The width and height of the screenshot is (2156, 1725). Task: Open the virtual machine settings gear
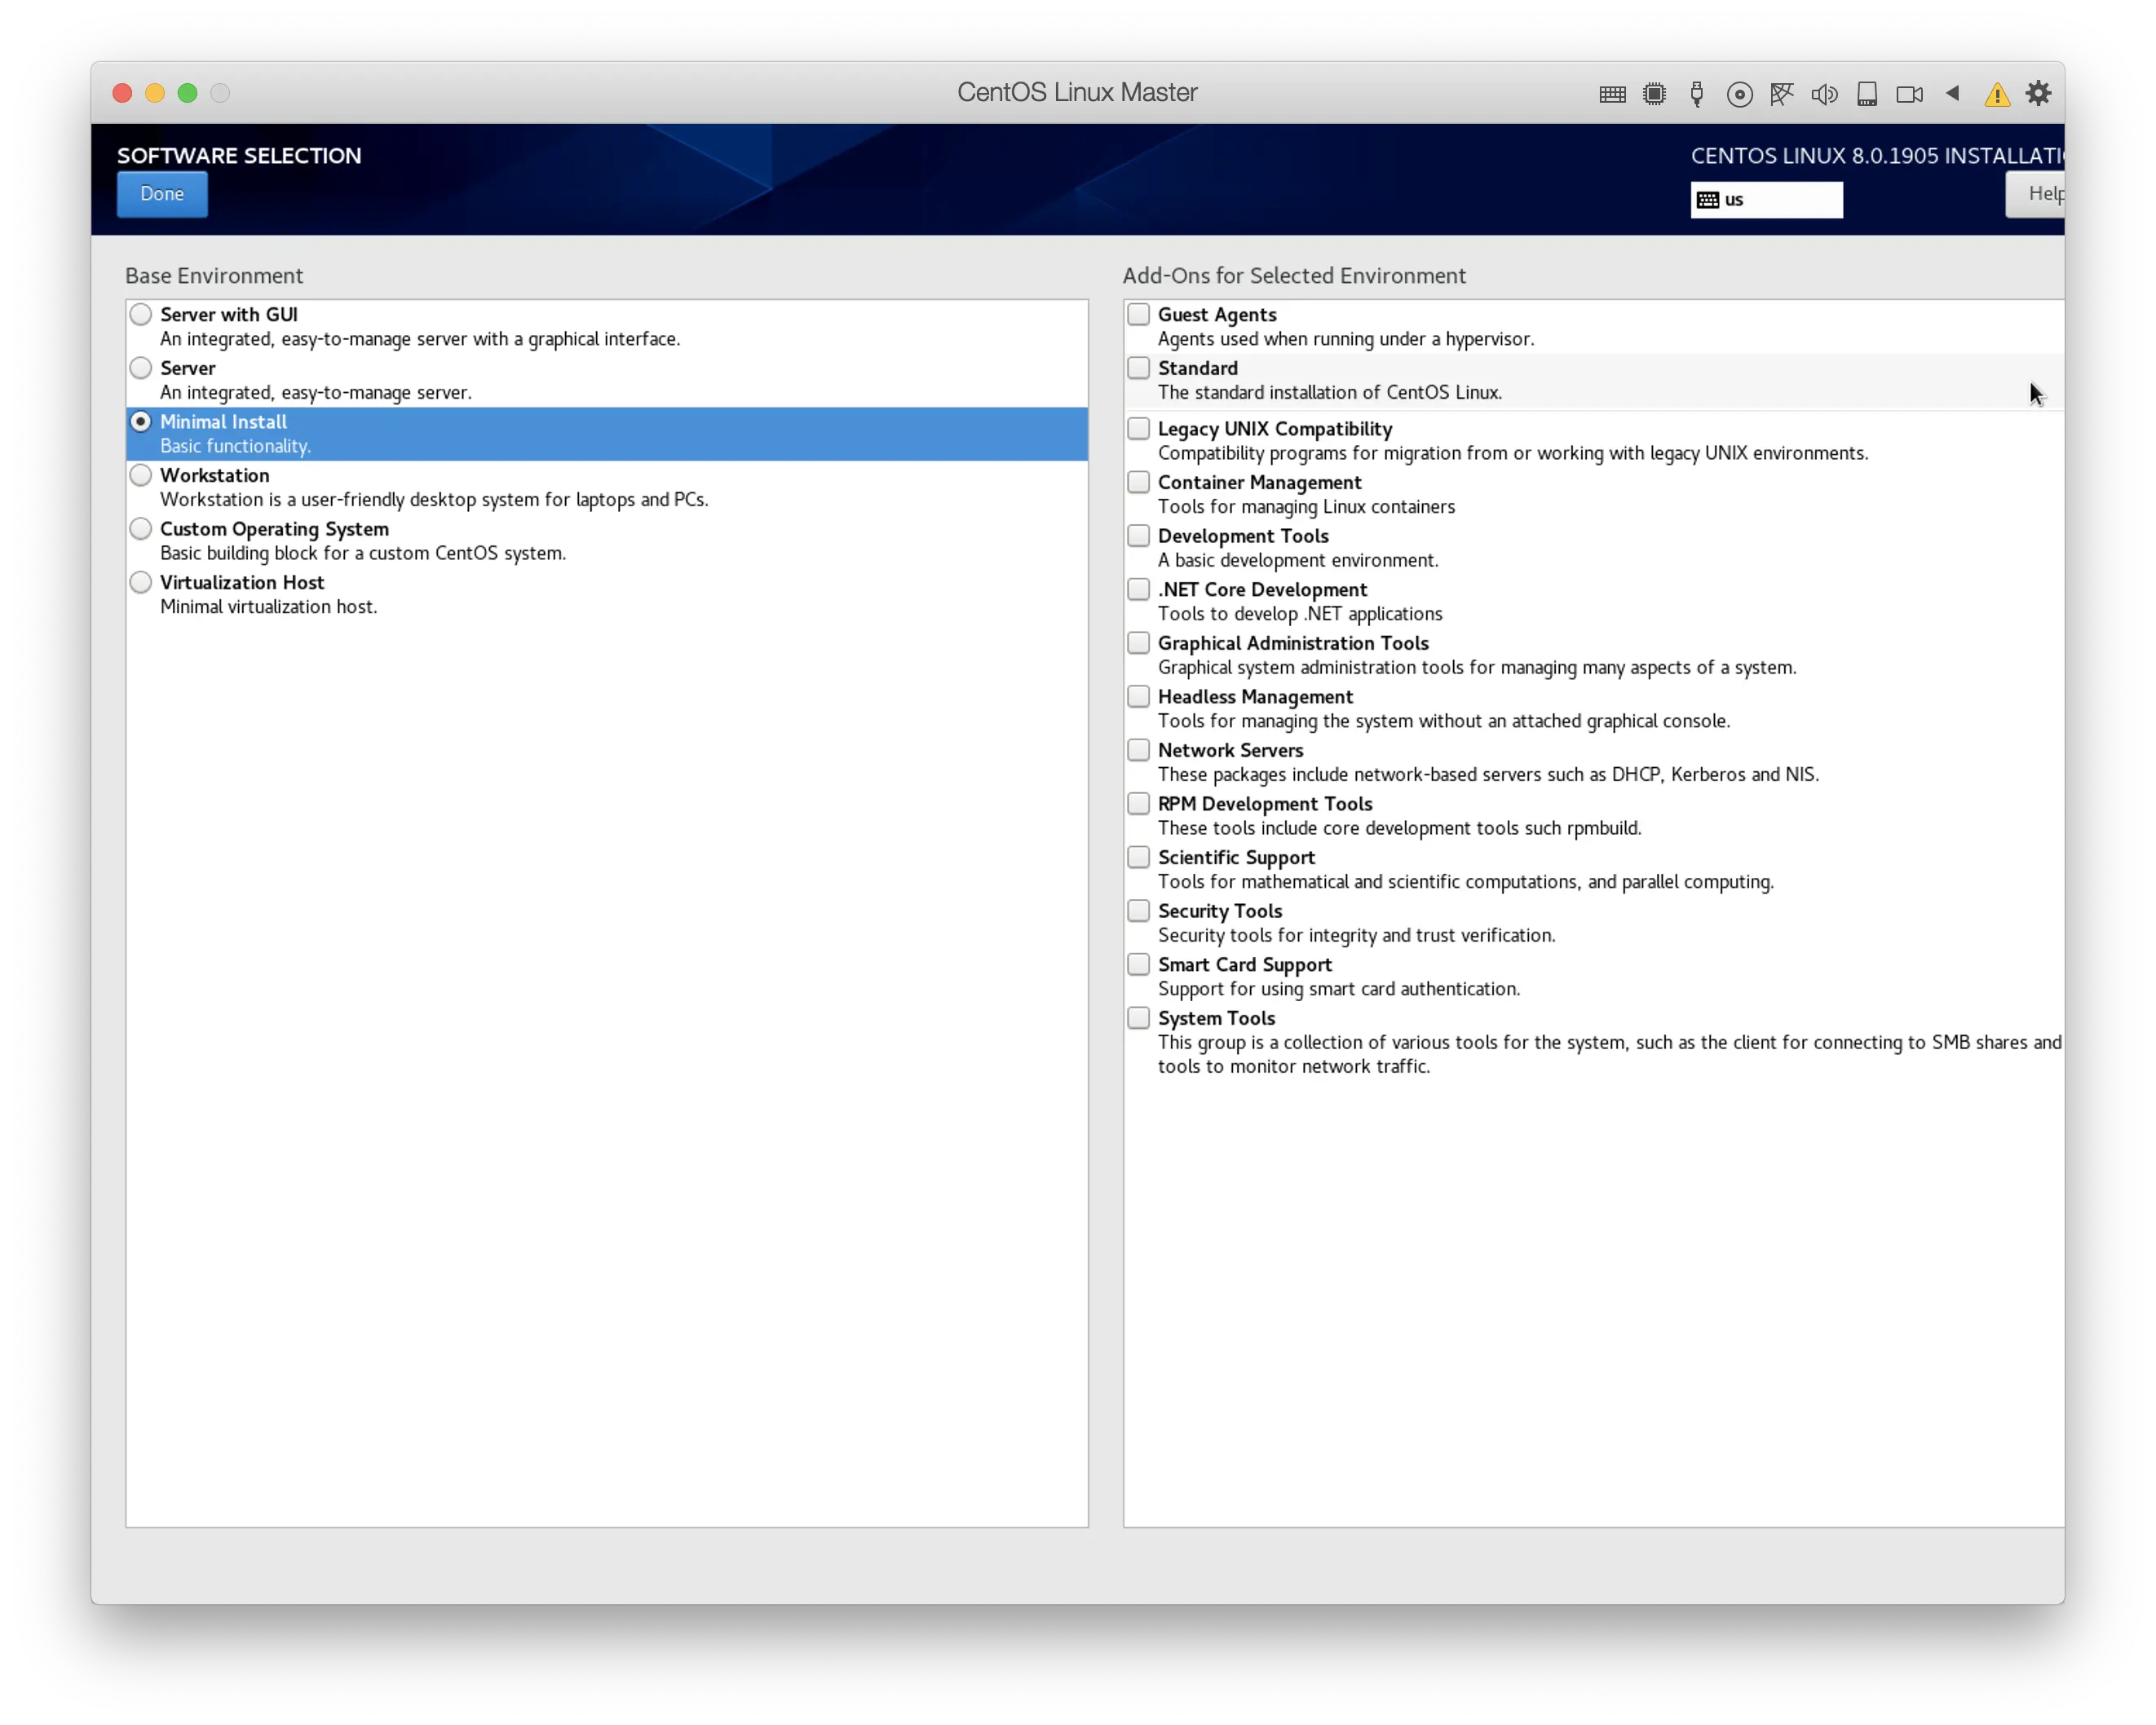(2038, 93)
